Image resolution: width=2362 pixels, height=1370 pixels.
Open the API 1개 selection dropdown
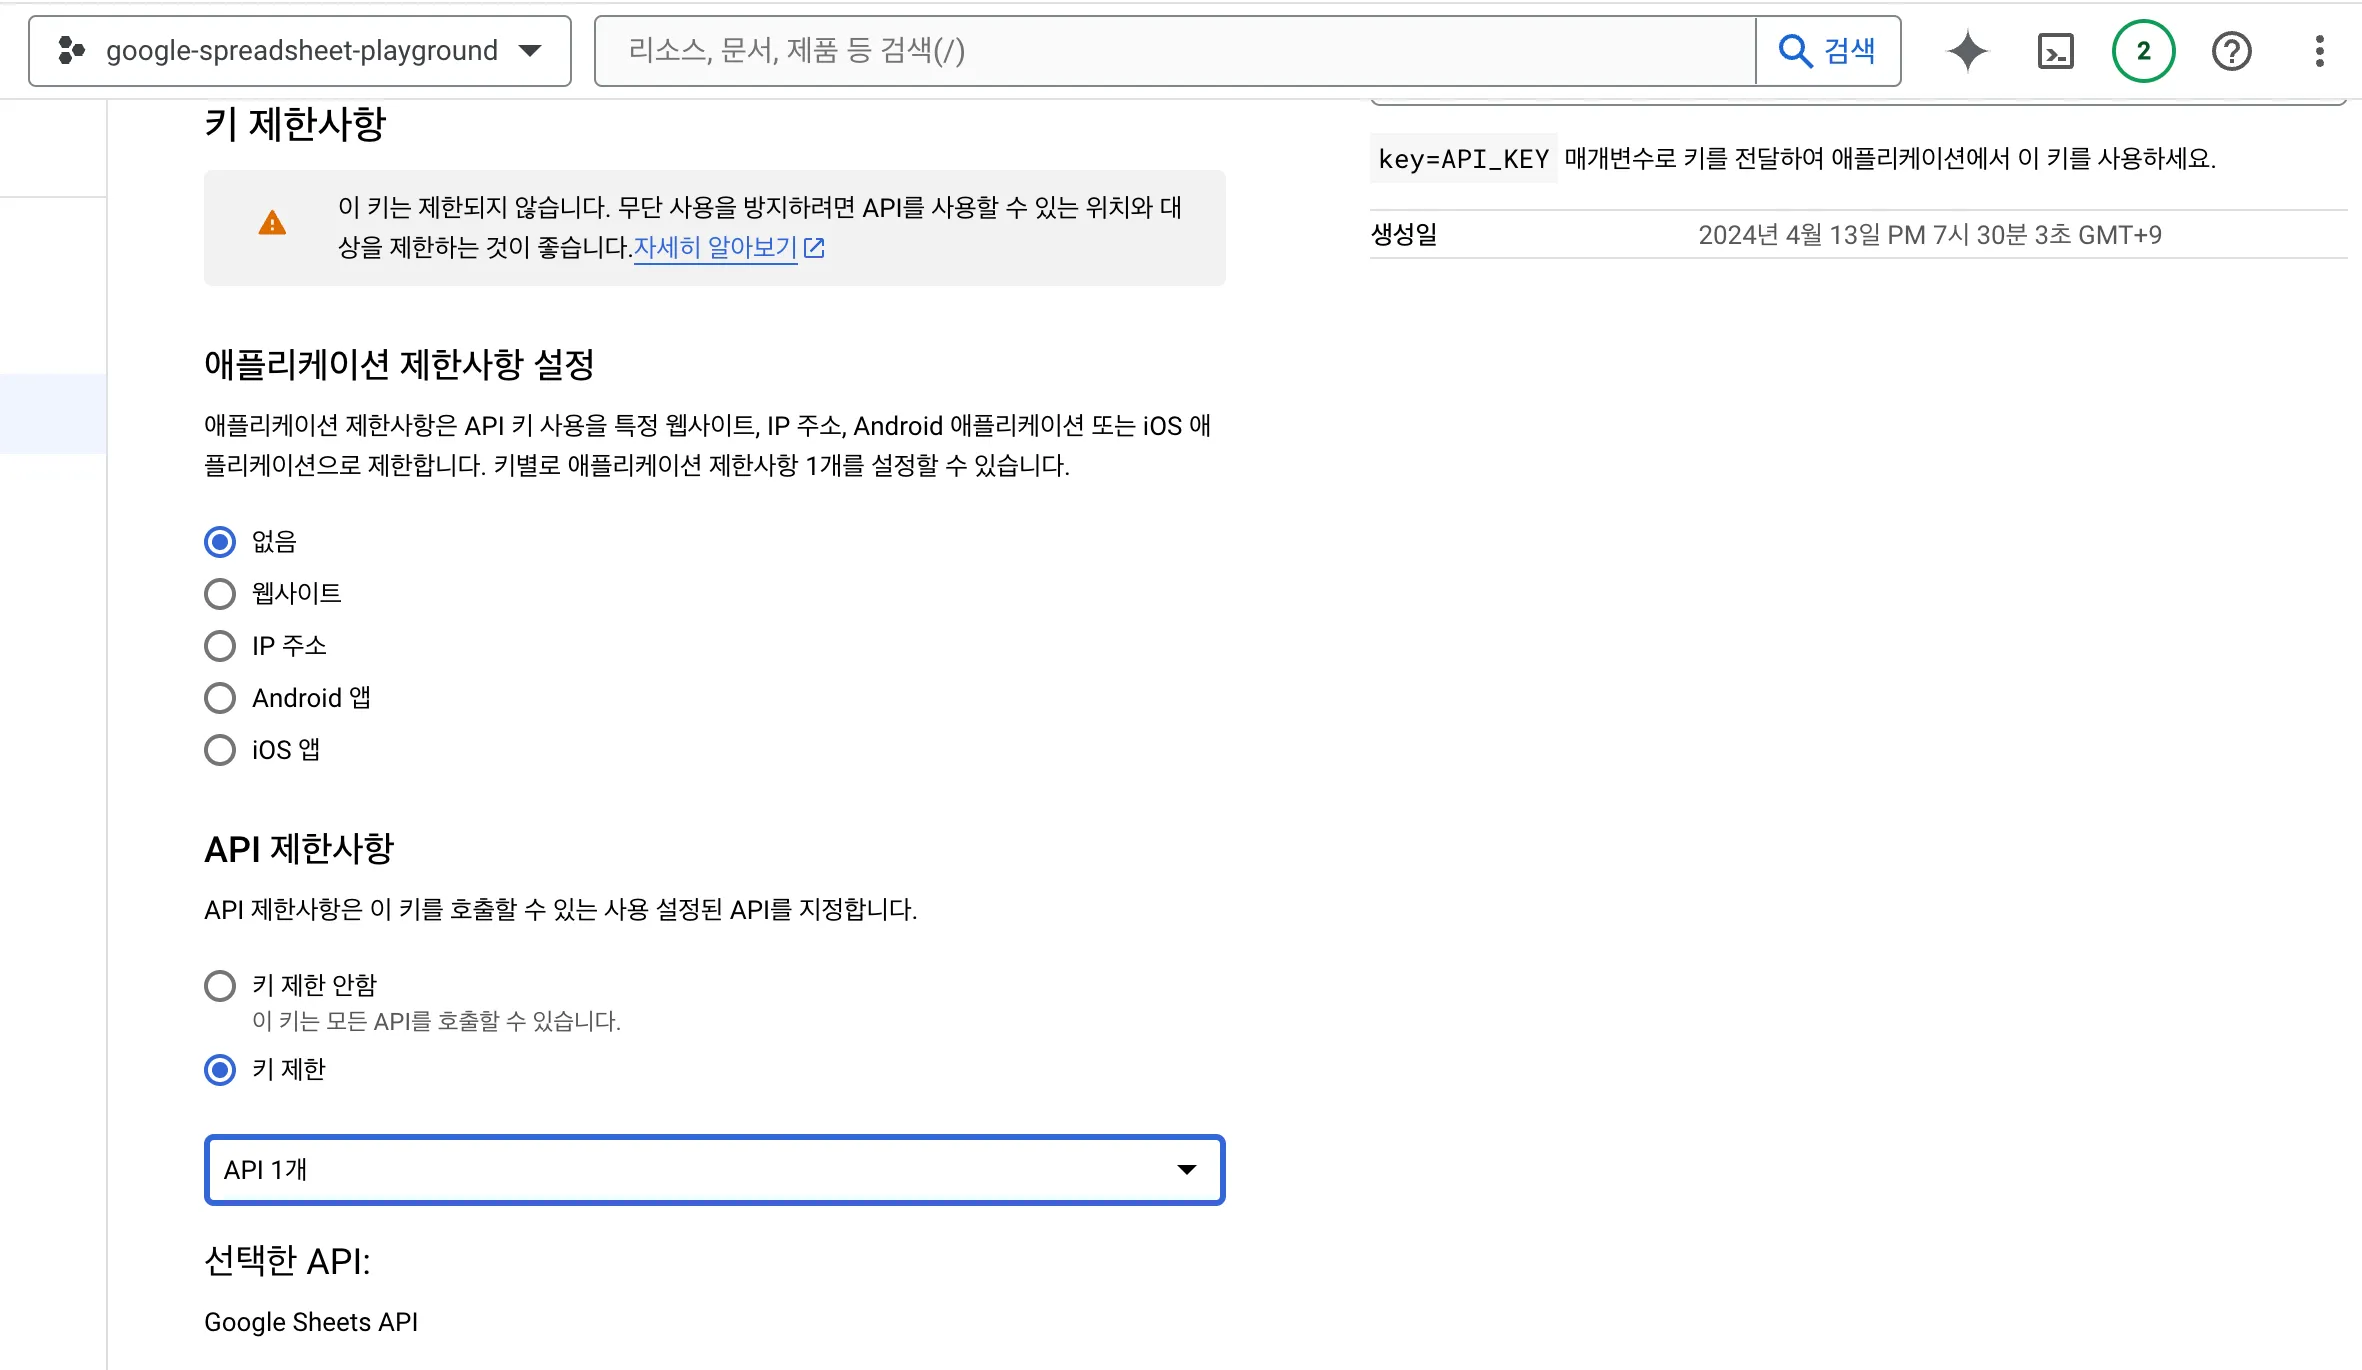click(713, 1169)
